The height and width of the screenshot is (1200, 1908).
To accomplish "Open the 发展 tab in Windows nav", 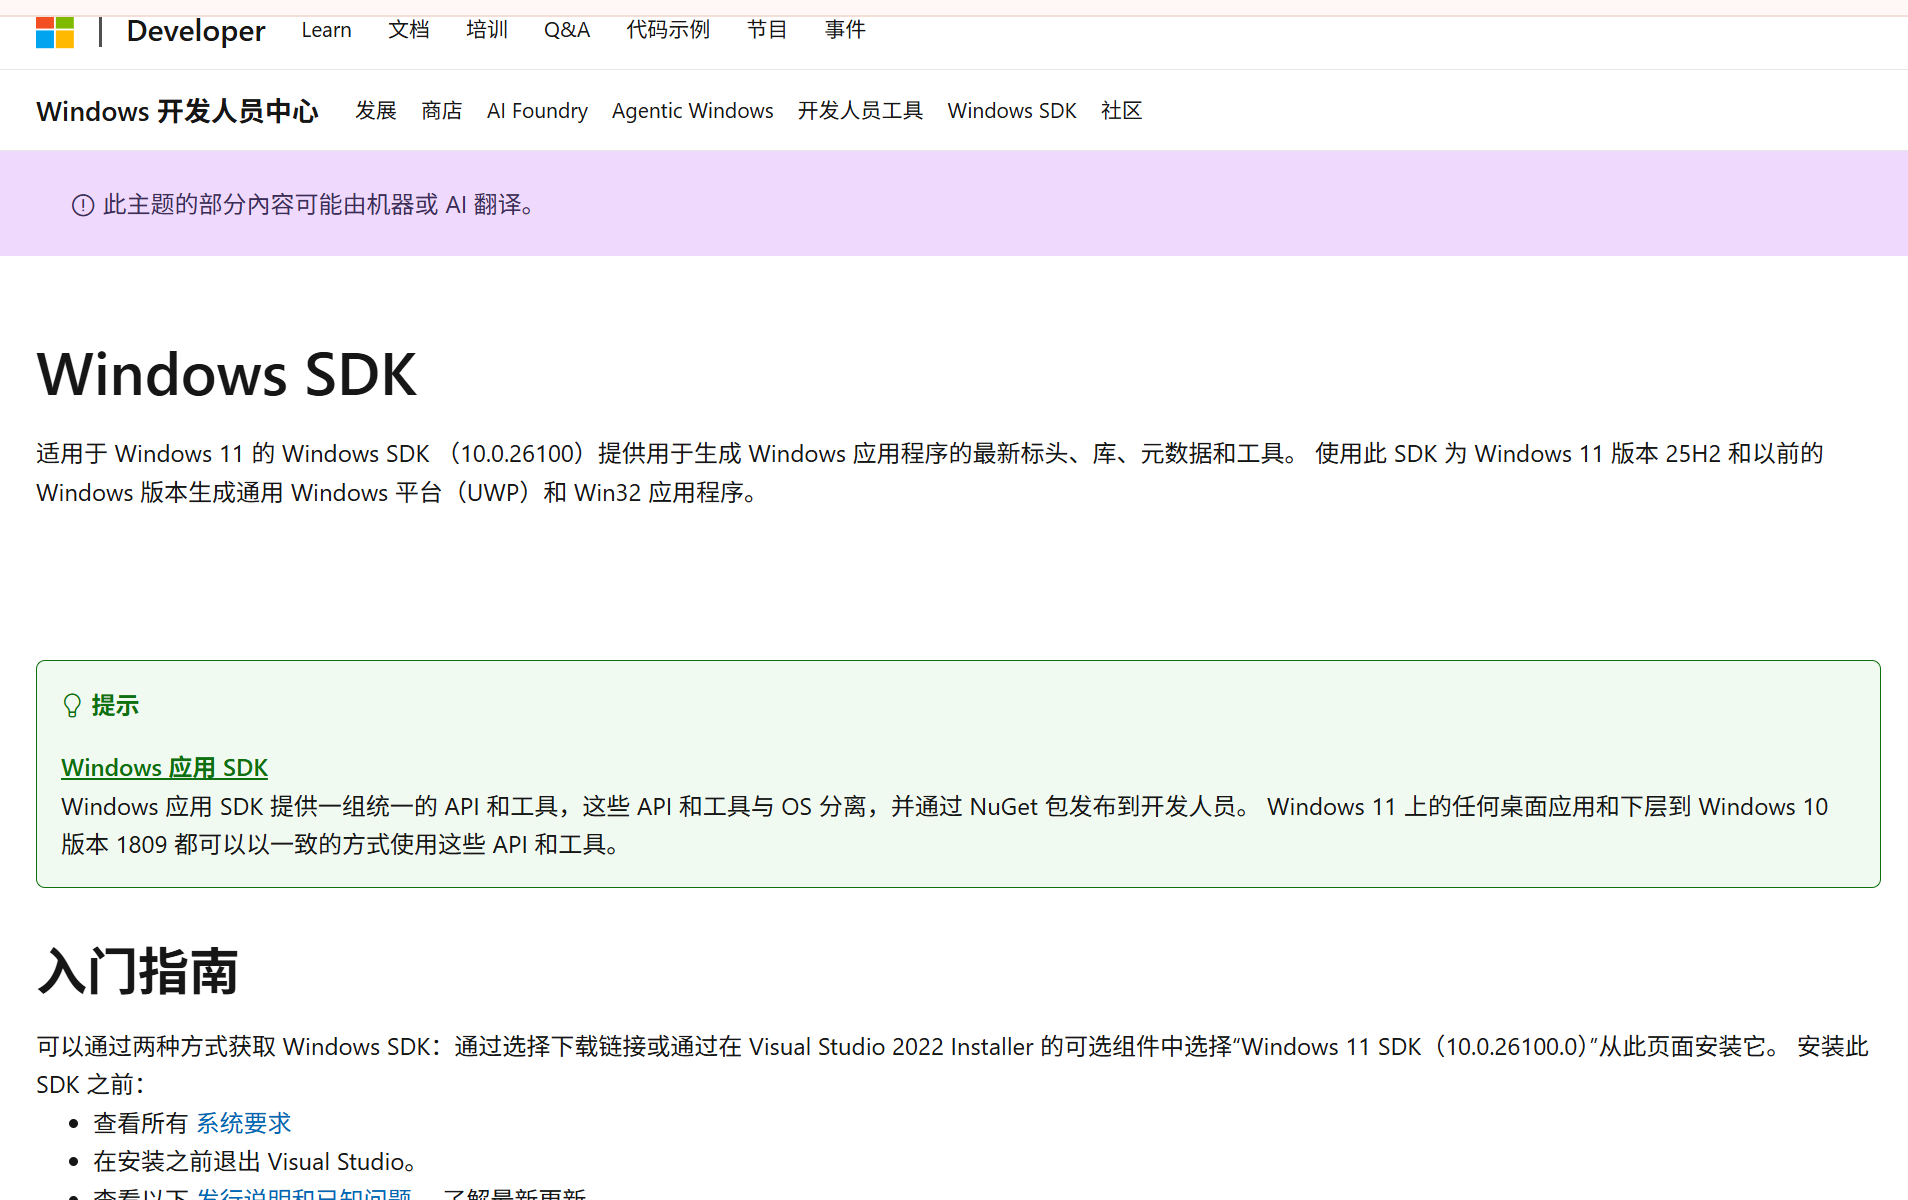I will point(376,111).
